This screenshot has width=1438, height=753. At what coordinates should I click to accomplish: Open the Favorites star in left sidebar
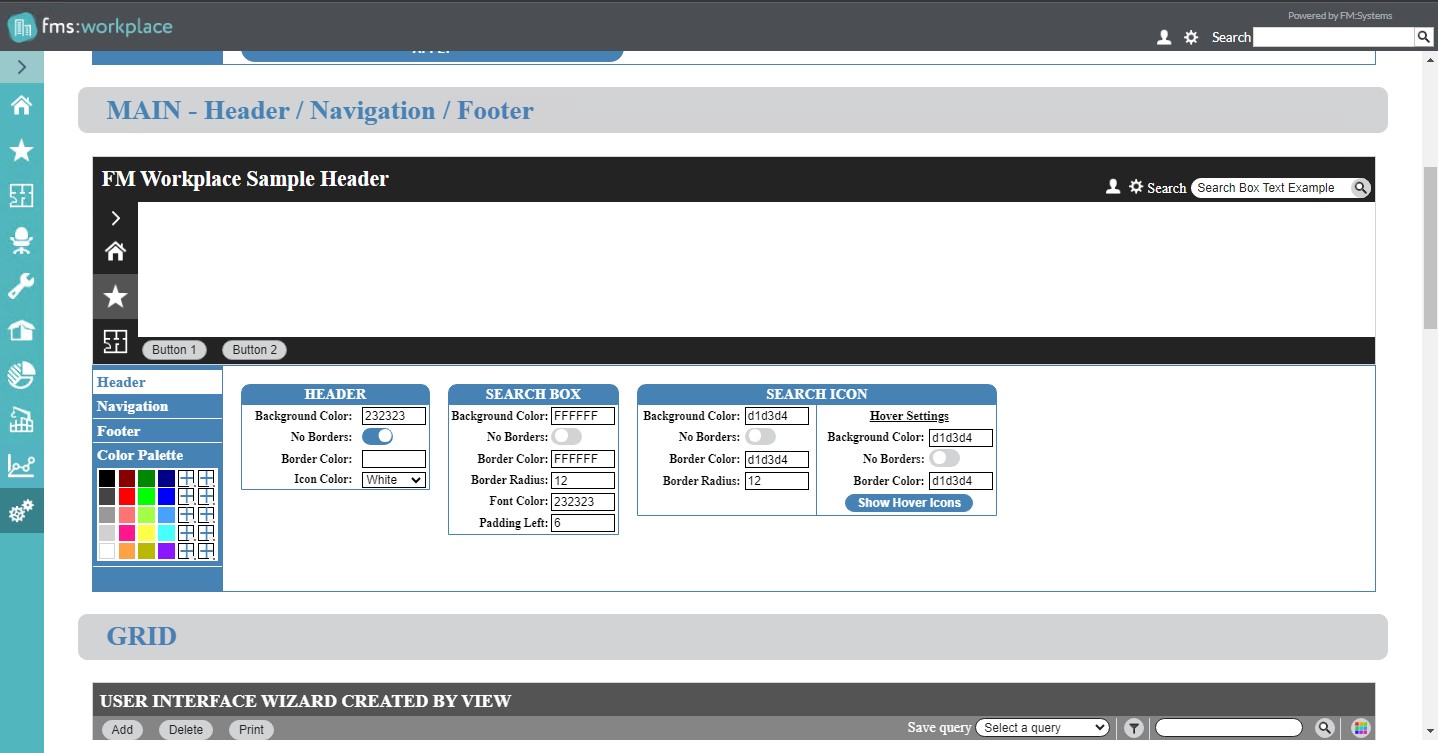[21, 150]
